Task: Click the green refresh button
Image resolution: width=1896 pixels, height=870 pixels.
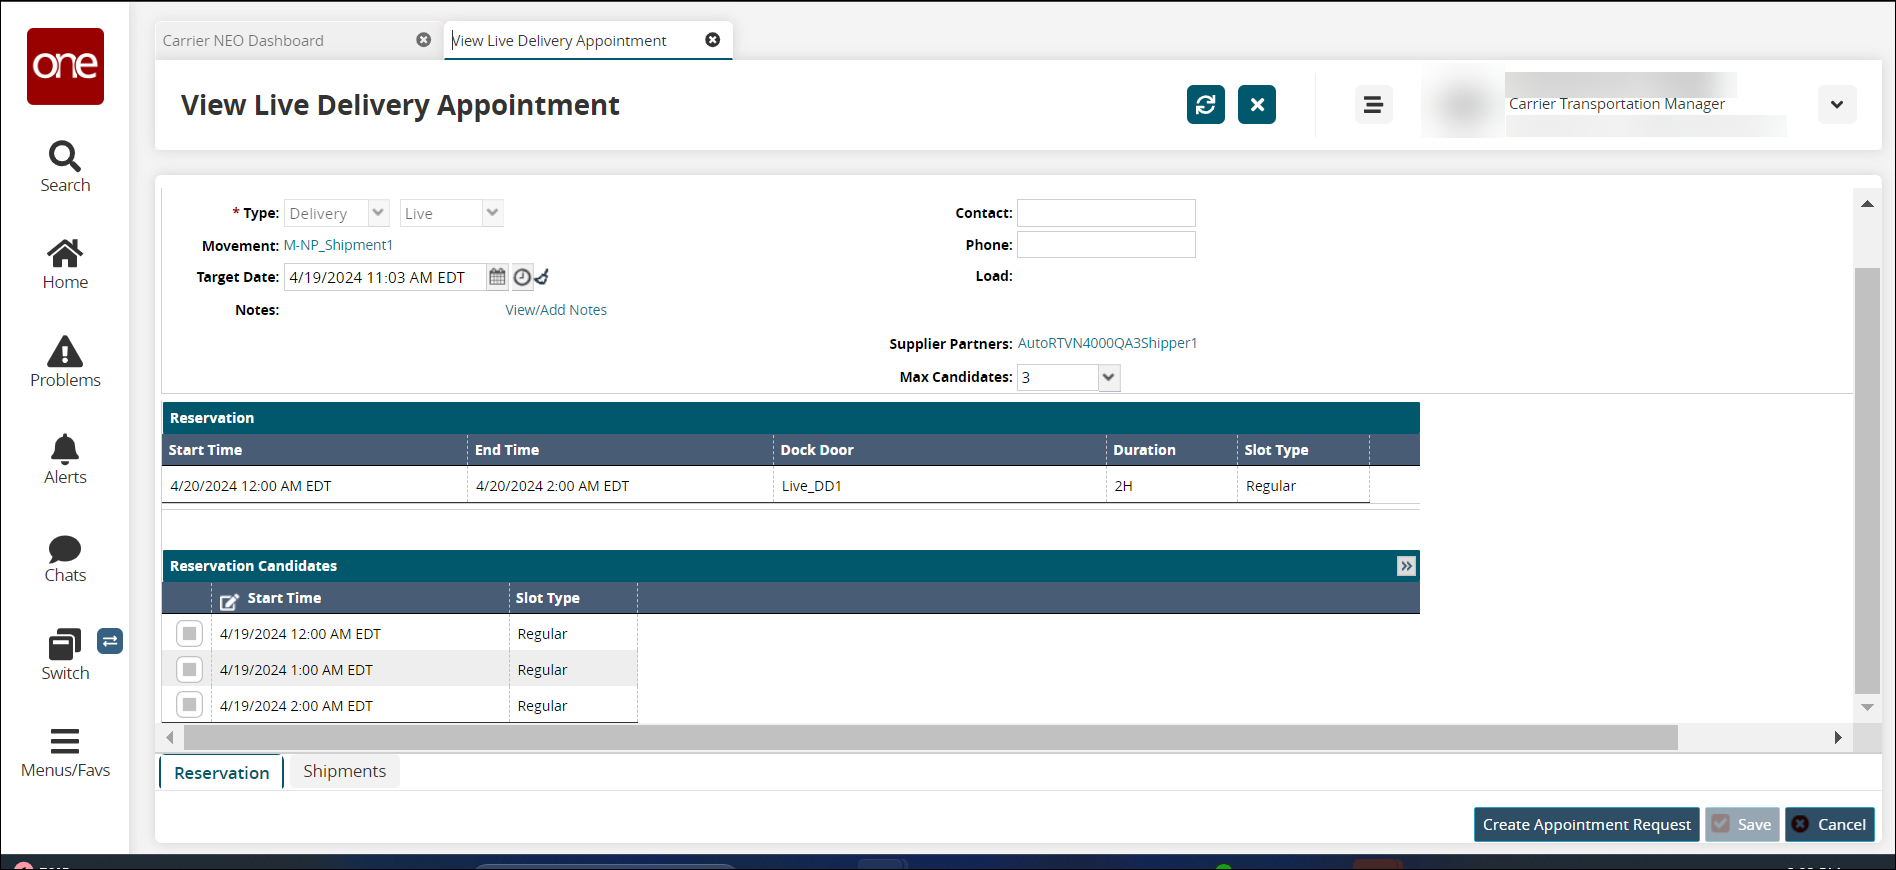Action: (x=1206, y=105)
